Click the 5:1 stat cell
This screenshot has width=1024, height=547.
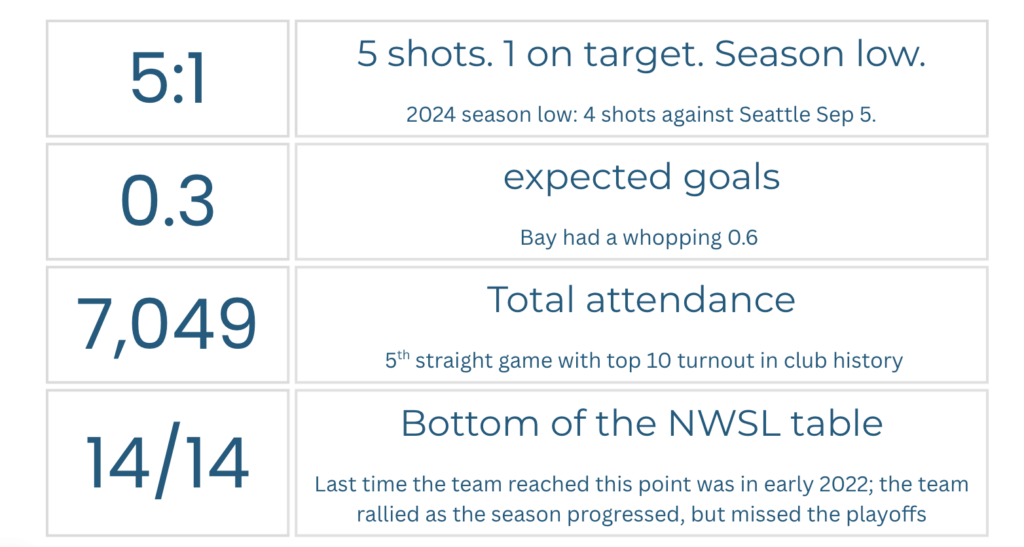coord(167,78)
